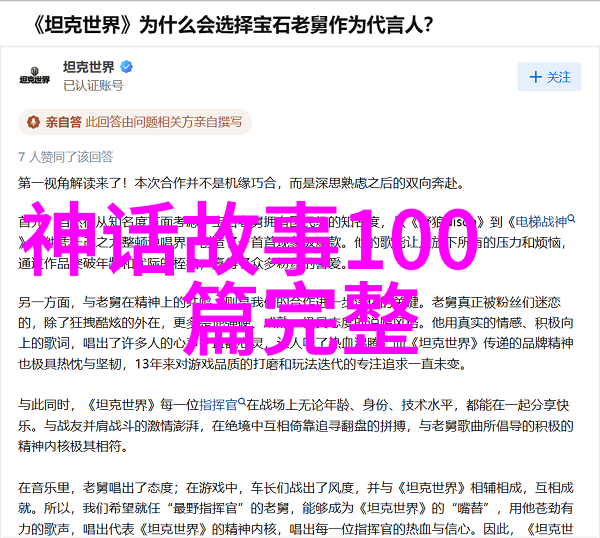Open the 坦克世界 author name
The image size is (600, 538).
coord(88,67)
